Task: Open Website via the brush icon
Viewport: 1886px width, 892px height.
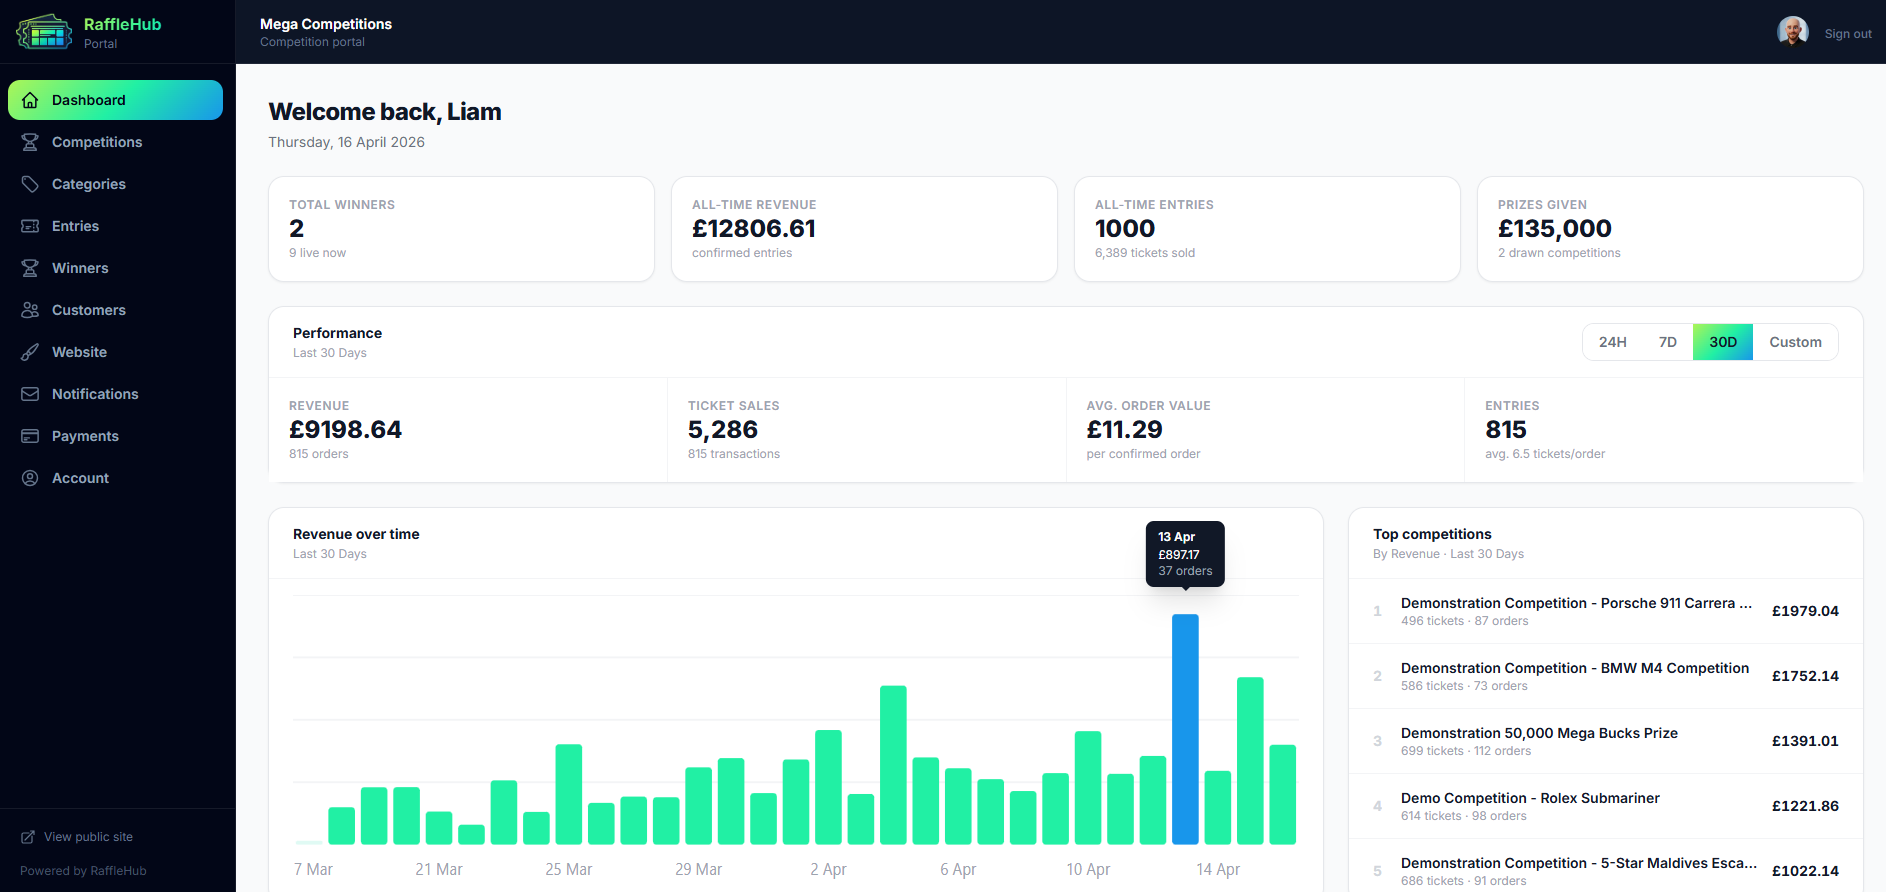Action: coord(30,352)
